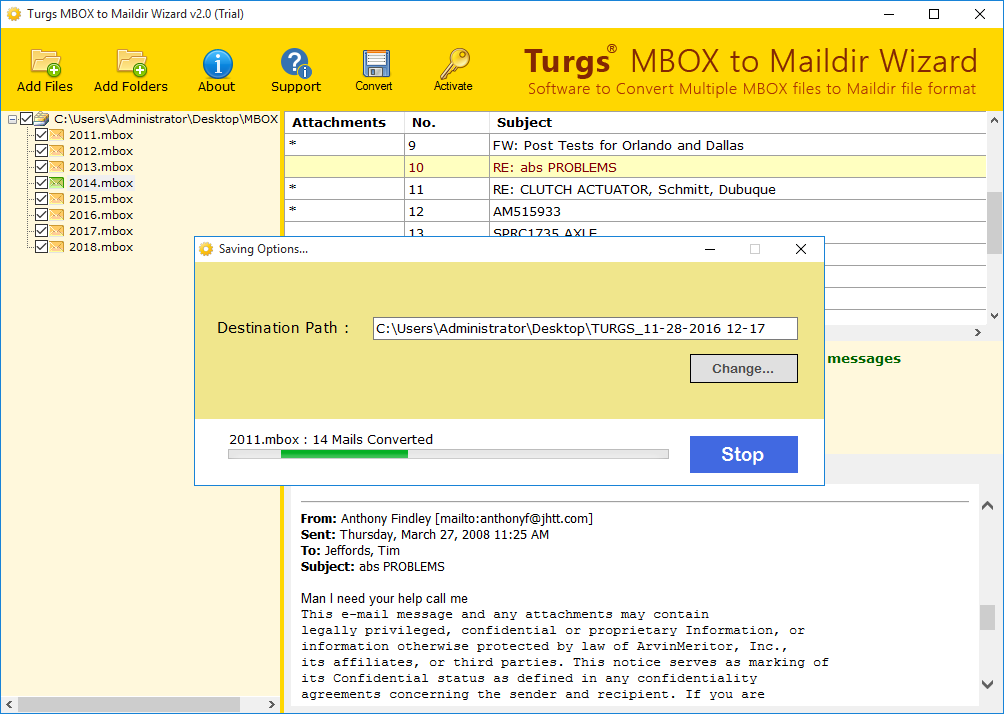Click the envelope icon of 2017.mbox
The width and height of the screenshot is (1004, 714).
pyautogui.click(x=57, y=231)
